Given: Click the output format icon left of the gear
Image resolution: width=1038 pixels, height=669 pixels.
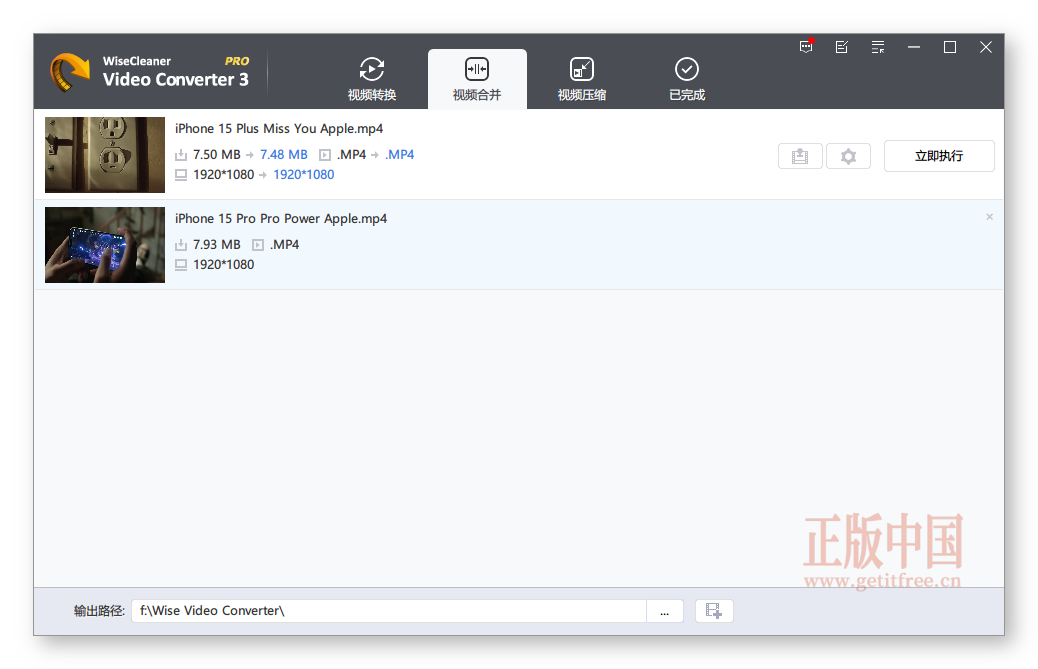Looking at the screenshot, I should click(x=800, y=156).
